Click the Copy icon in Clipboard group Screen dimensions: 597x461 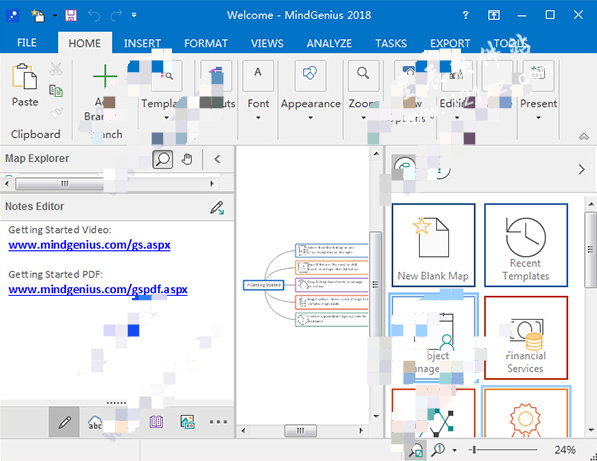(56, 91)
